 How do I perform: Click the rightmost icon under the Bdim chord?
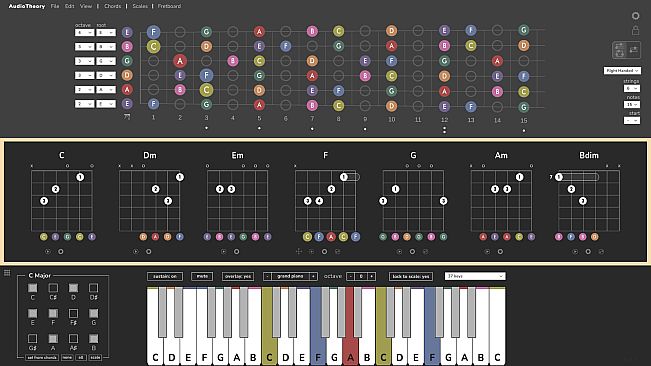[x=601, y=251]
